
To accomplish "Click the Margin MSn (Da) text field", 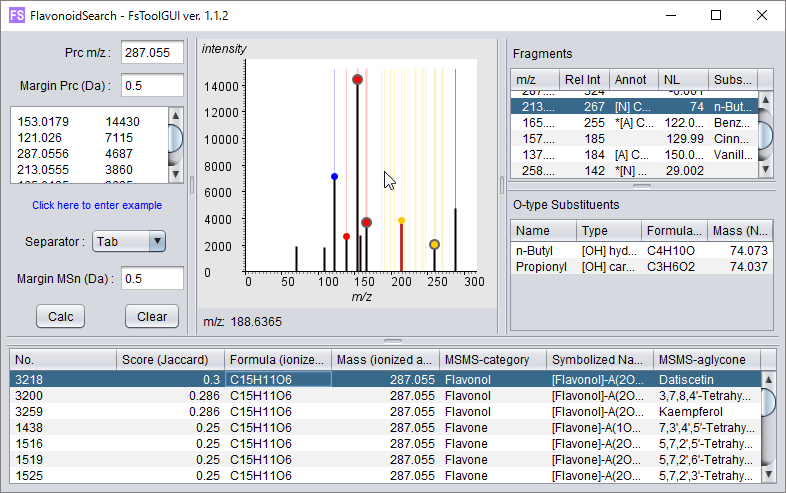I will [x=152, y=279].
